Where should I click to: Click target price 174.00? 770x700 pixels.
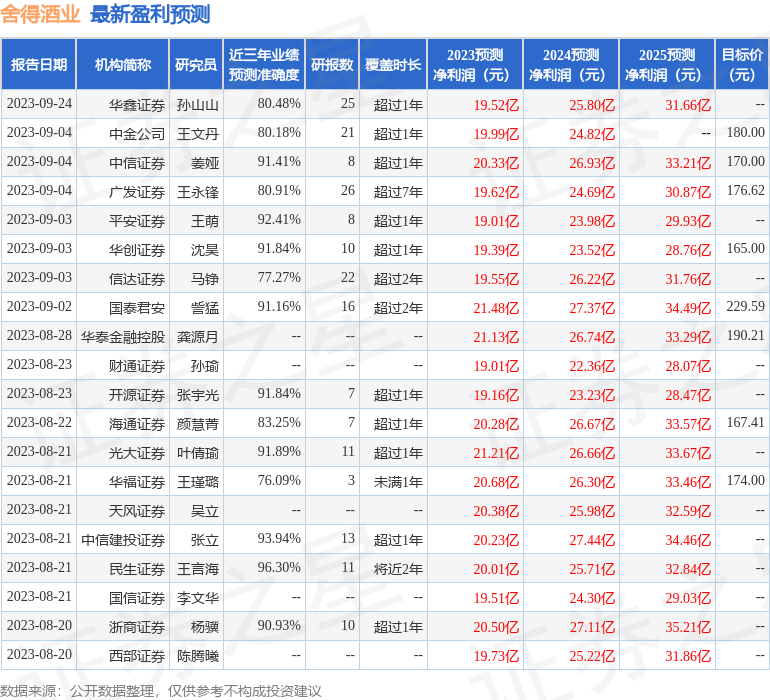[x=745, y=480]
